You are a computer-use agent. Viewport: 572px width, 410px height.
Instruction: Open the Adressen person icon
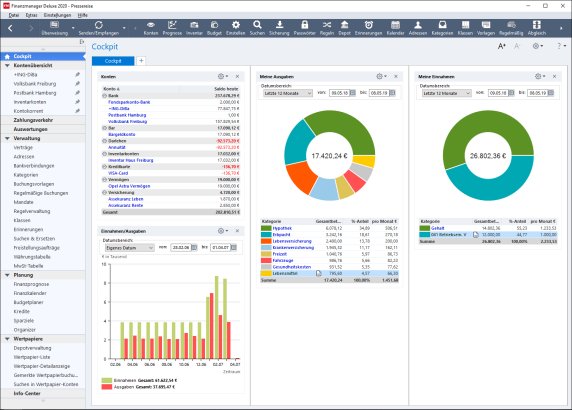point(418,25)
